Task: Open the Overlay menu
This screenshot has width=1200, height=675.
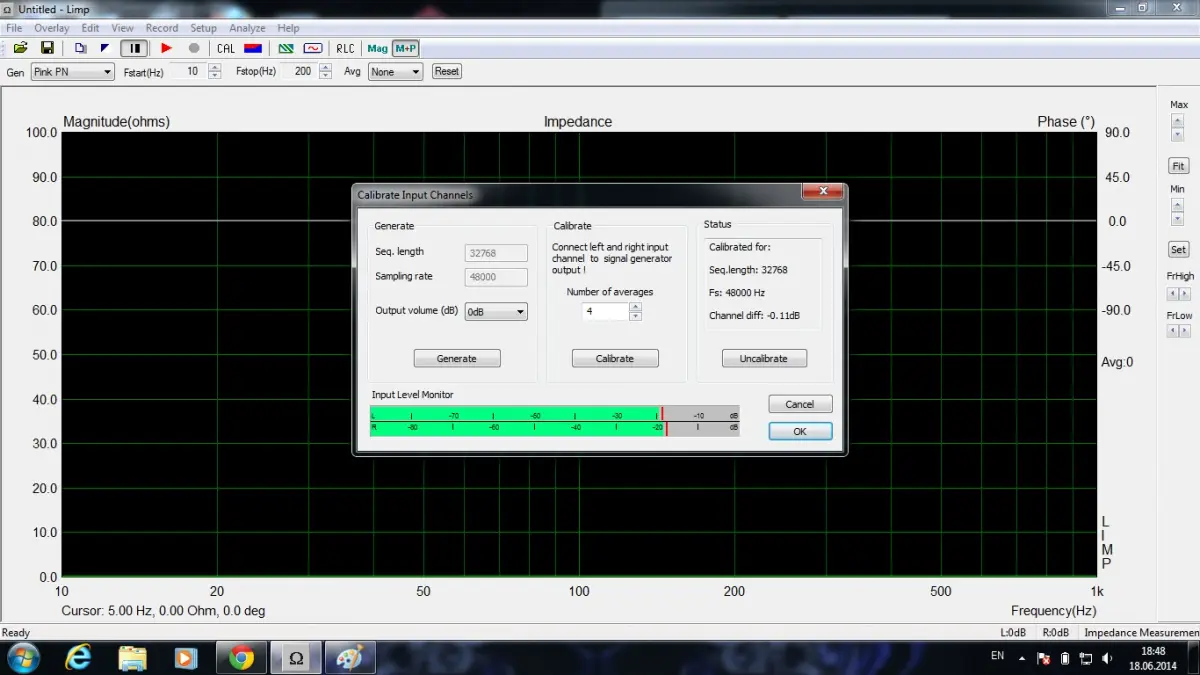Action: coord(52,28)
